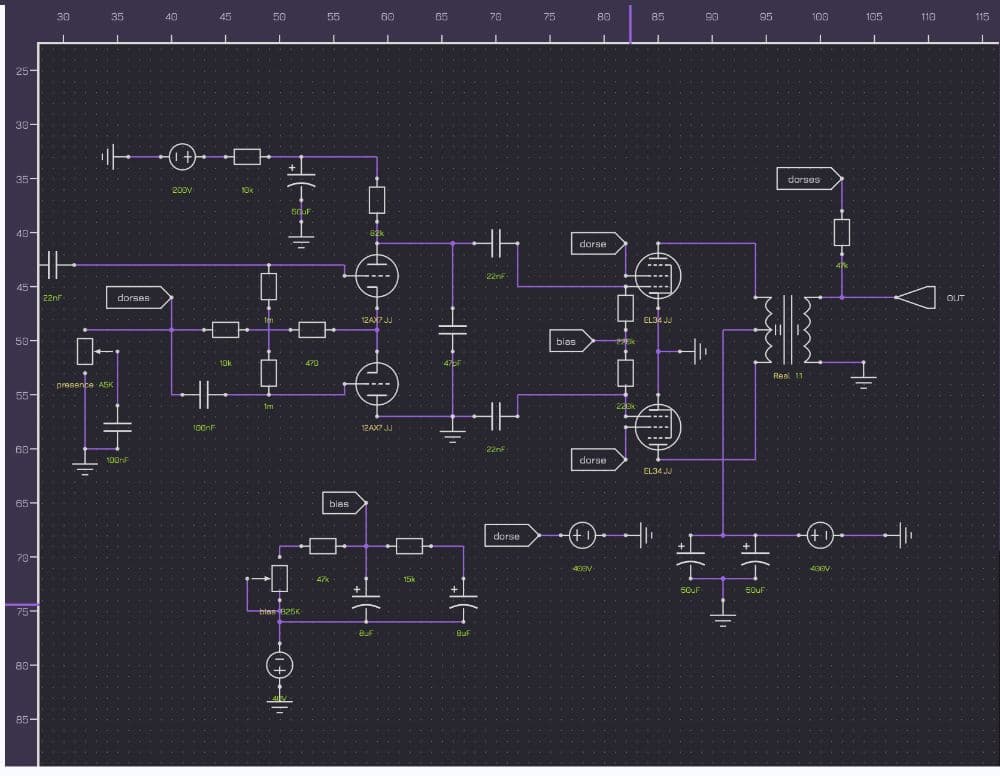Select the output transformer symbol
This screenshot has width=1000, height=776.
pos(788,330)
